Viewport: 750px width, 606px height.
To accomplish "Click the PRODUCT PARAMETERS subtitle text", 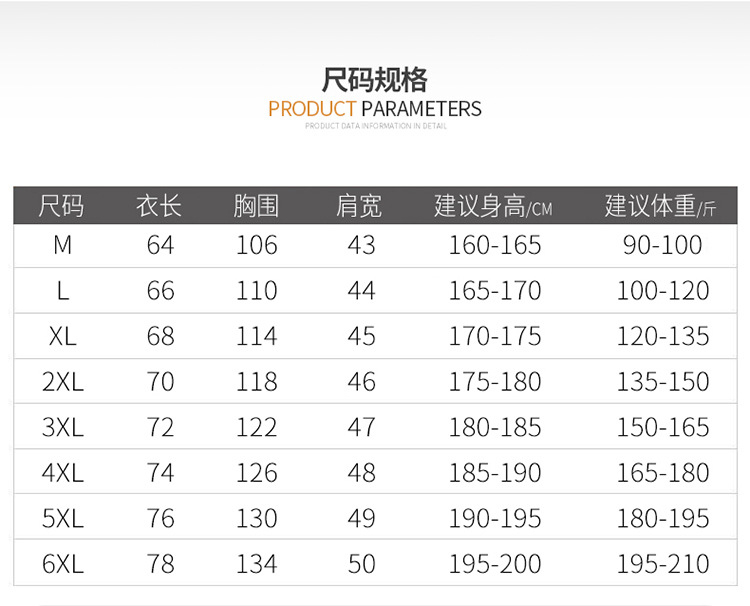I will (x=375, y=108).
